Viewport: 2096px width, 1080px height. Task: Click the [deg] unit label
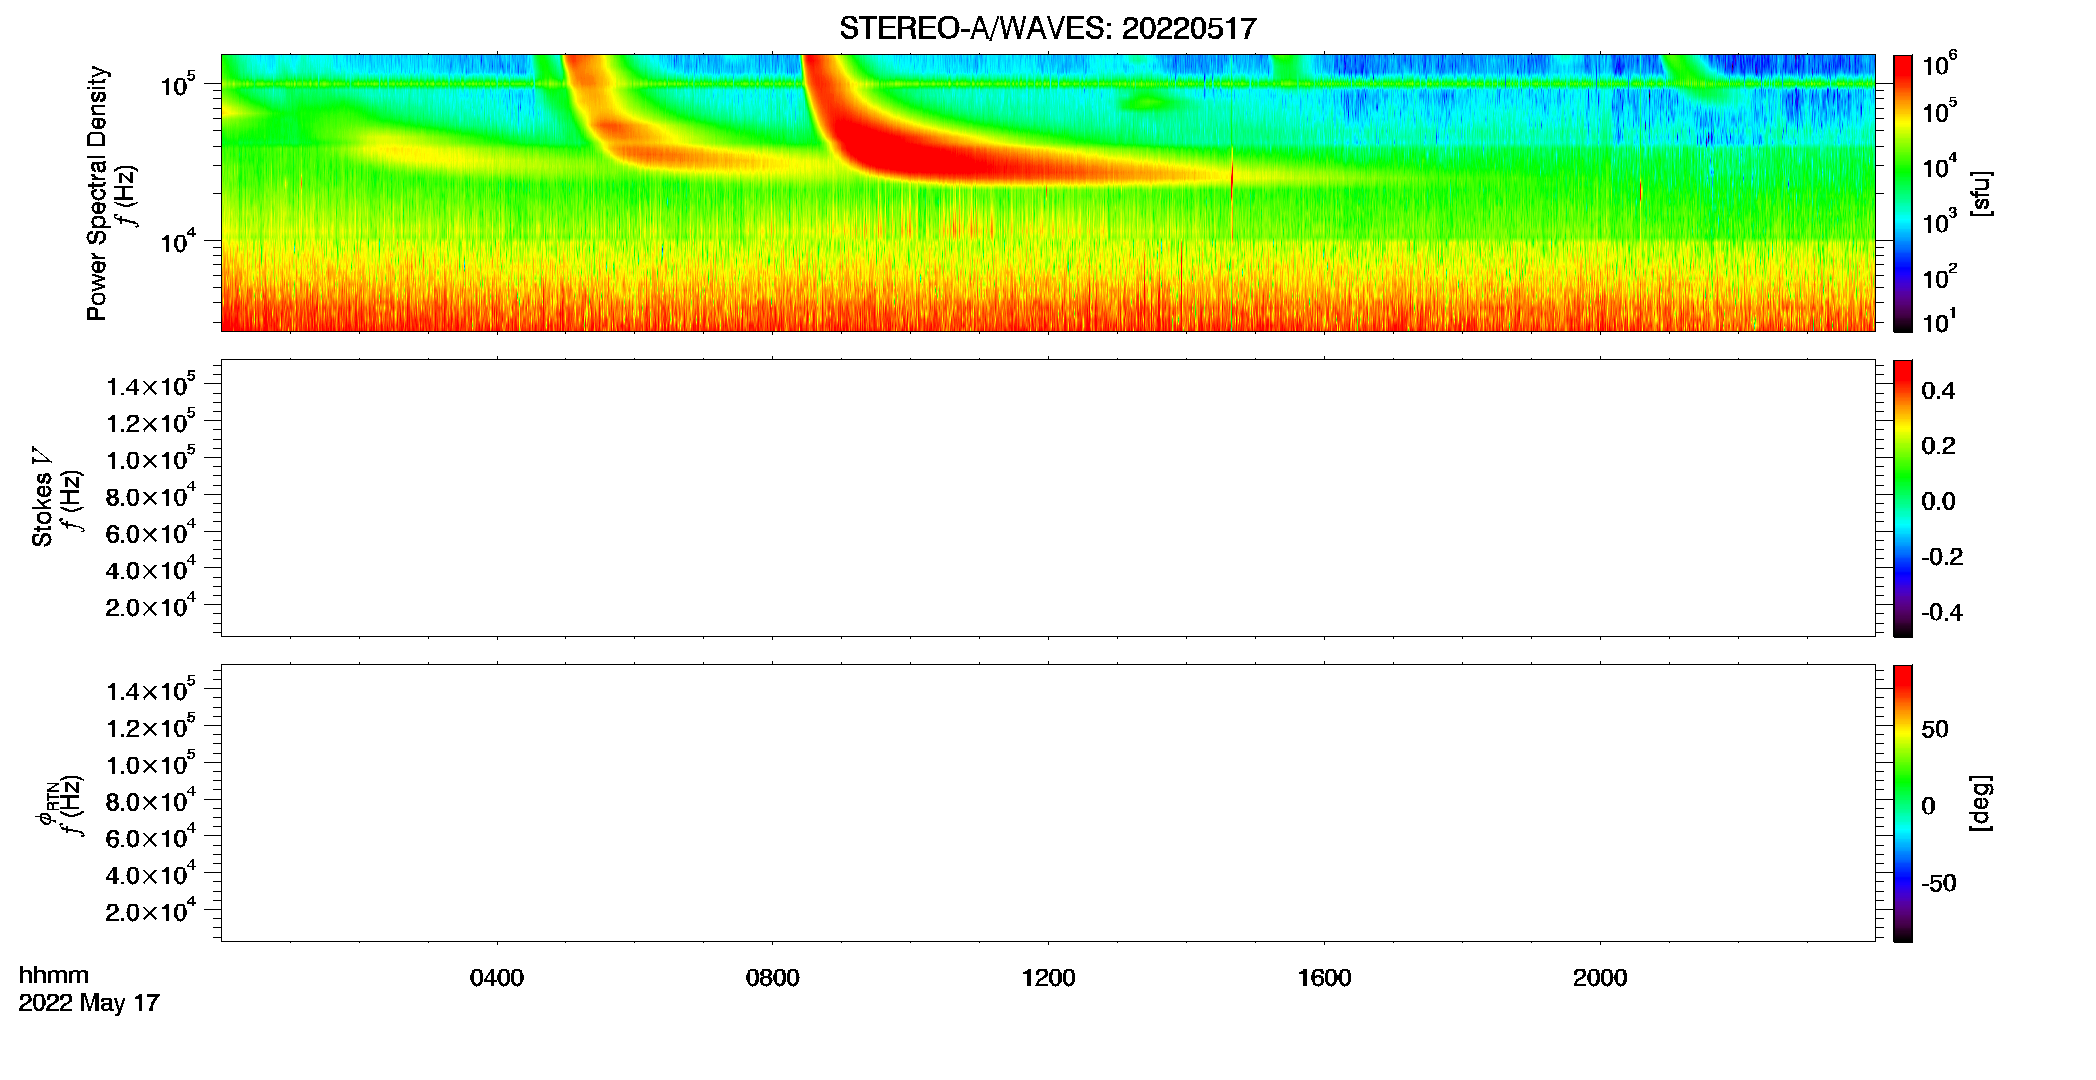click(1980, 803)
